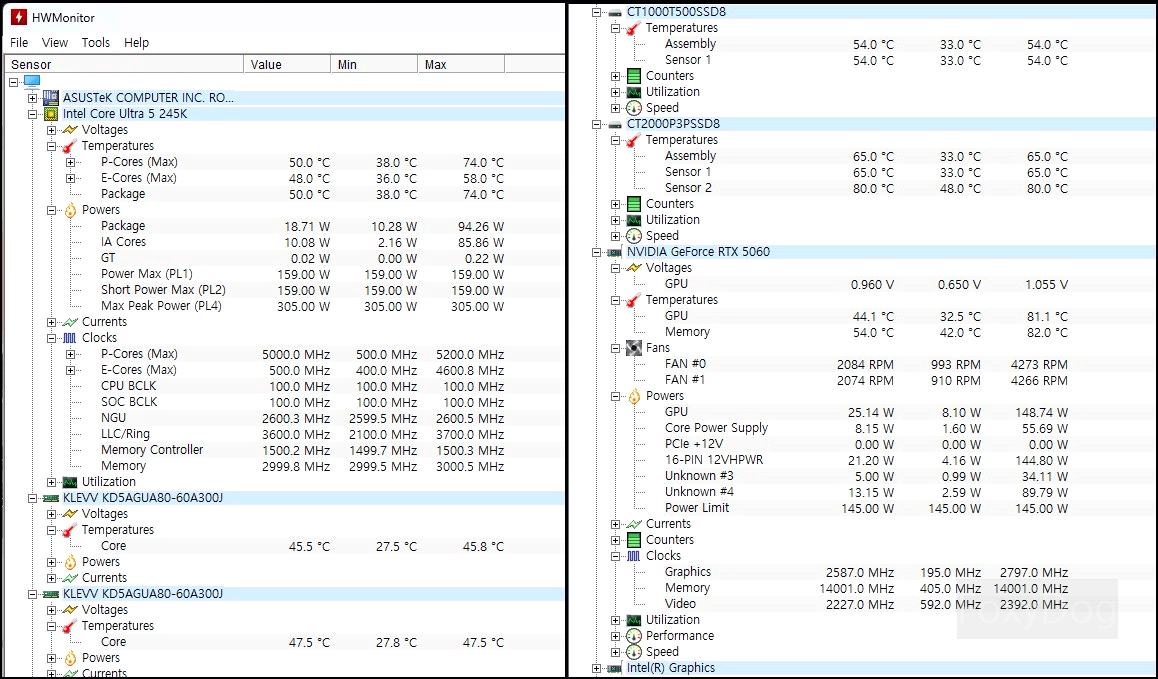Screen dimensions: 1158x679
Task: Click the CPU Voltages icon
Action: [70, 130]
